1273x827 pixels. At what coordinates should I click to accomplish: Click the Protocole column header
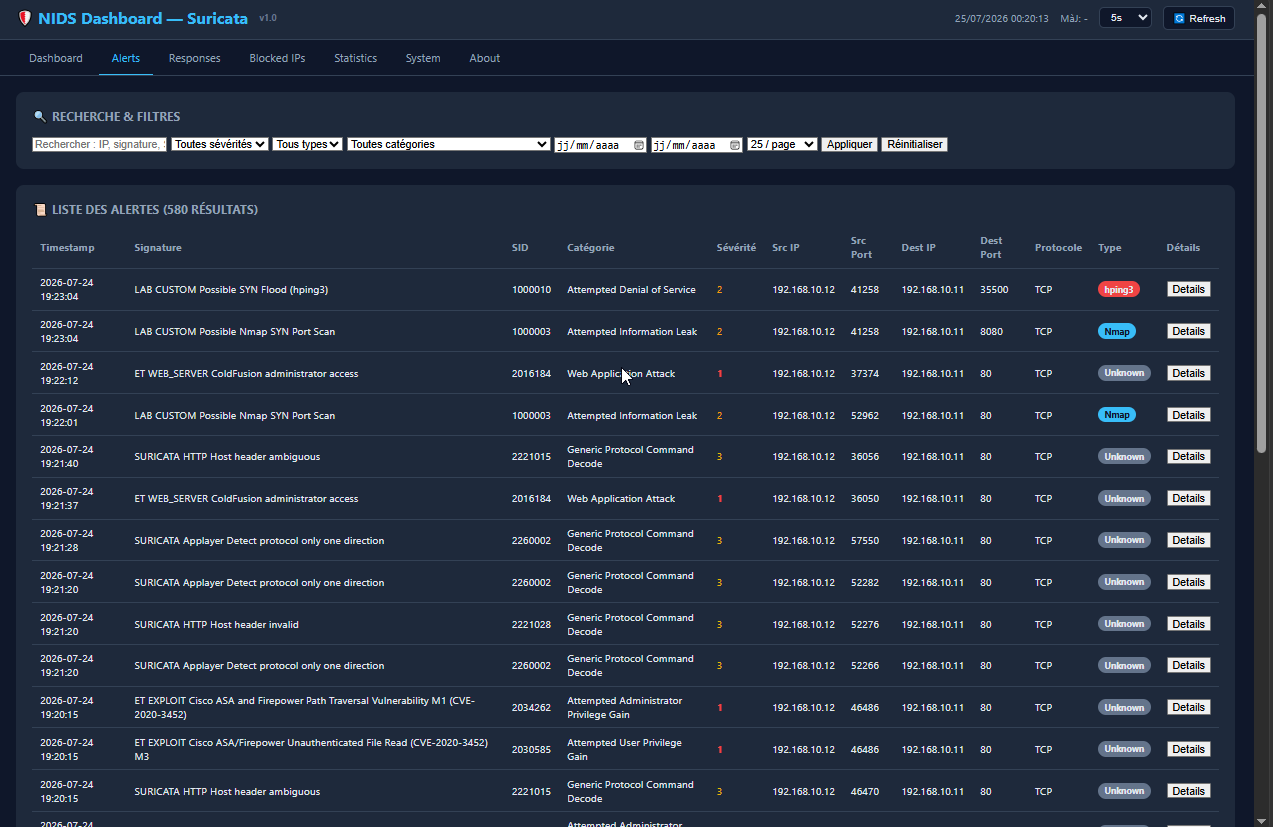pos(1058,248)
